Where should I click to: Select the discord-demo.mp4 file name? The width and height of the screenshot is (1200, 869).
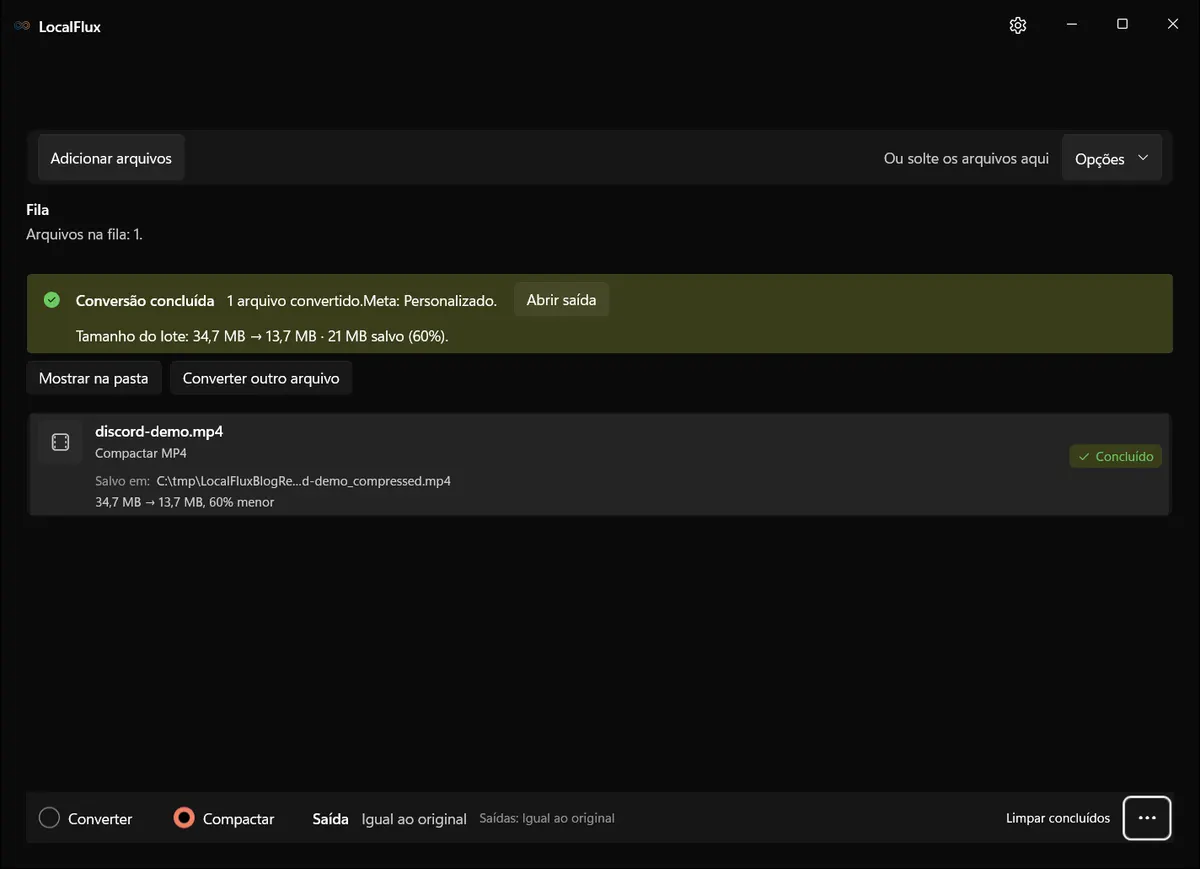pos(159,432)
